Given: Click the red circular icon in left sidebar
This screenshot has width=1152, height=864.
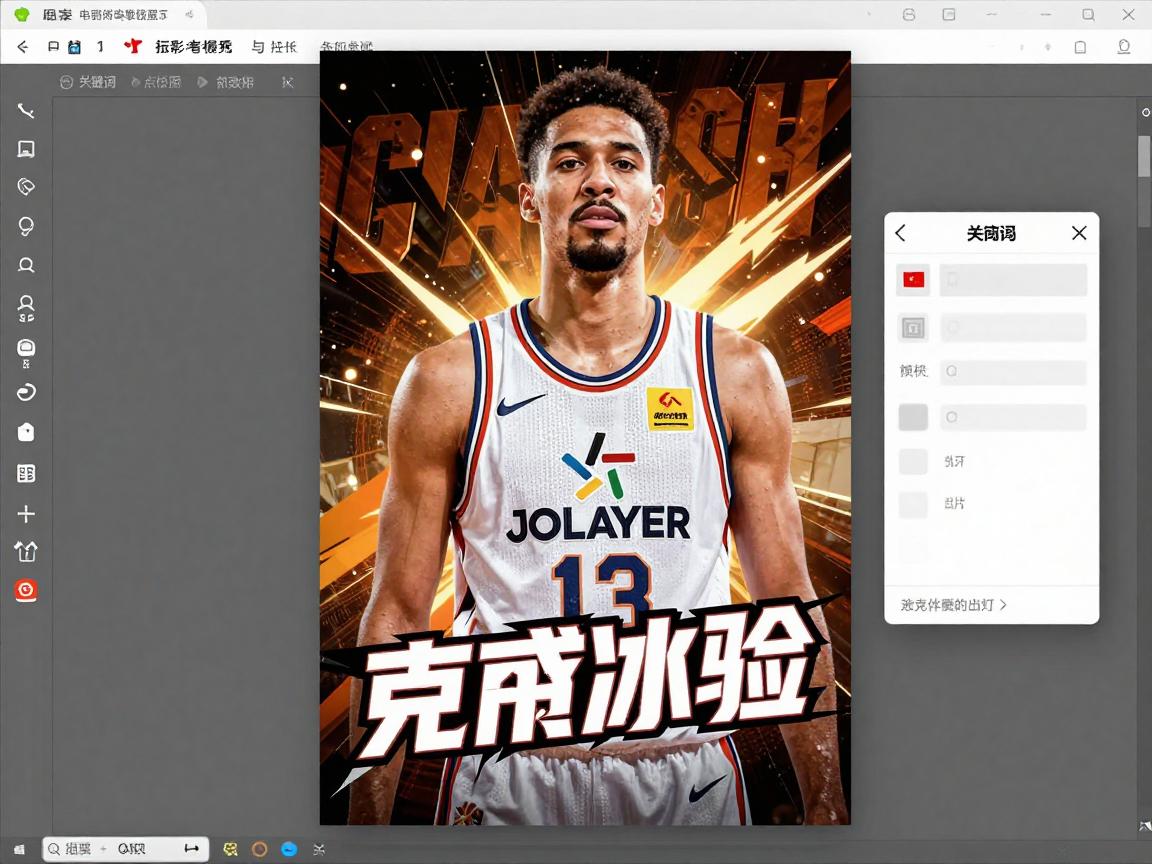Looking at the screenshot, I should [26, 591].
